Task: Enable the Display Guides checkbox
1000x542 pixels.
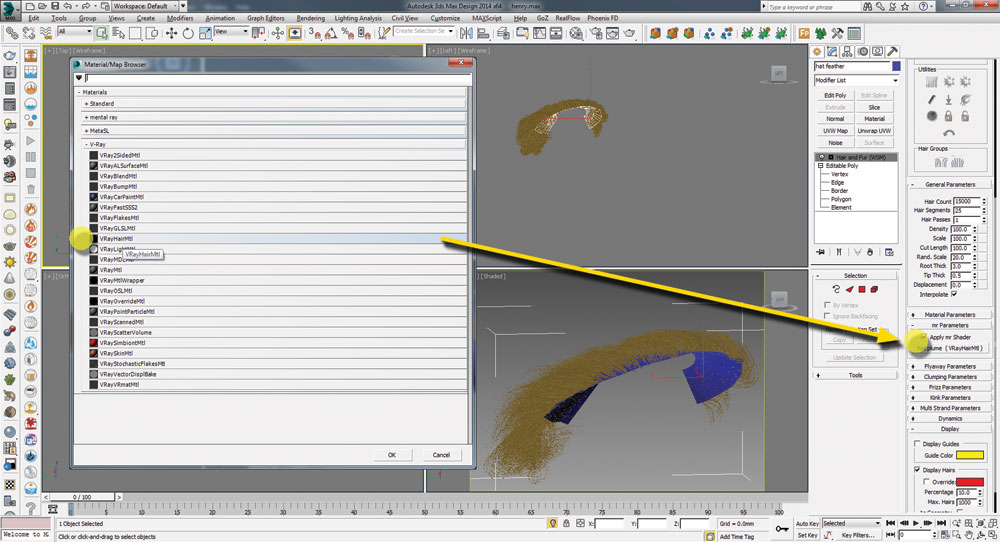Action: tap(917, 443)
